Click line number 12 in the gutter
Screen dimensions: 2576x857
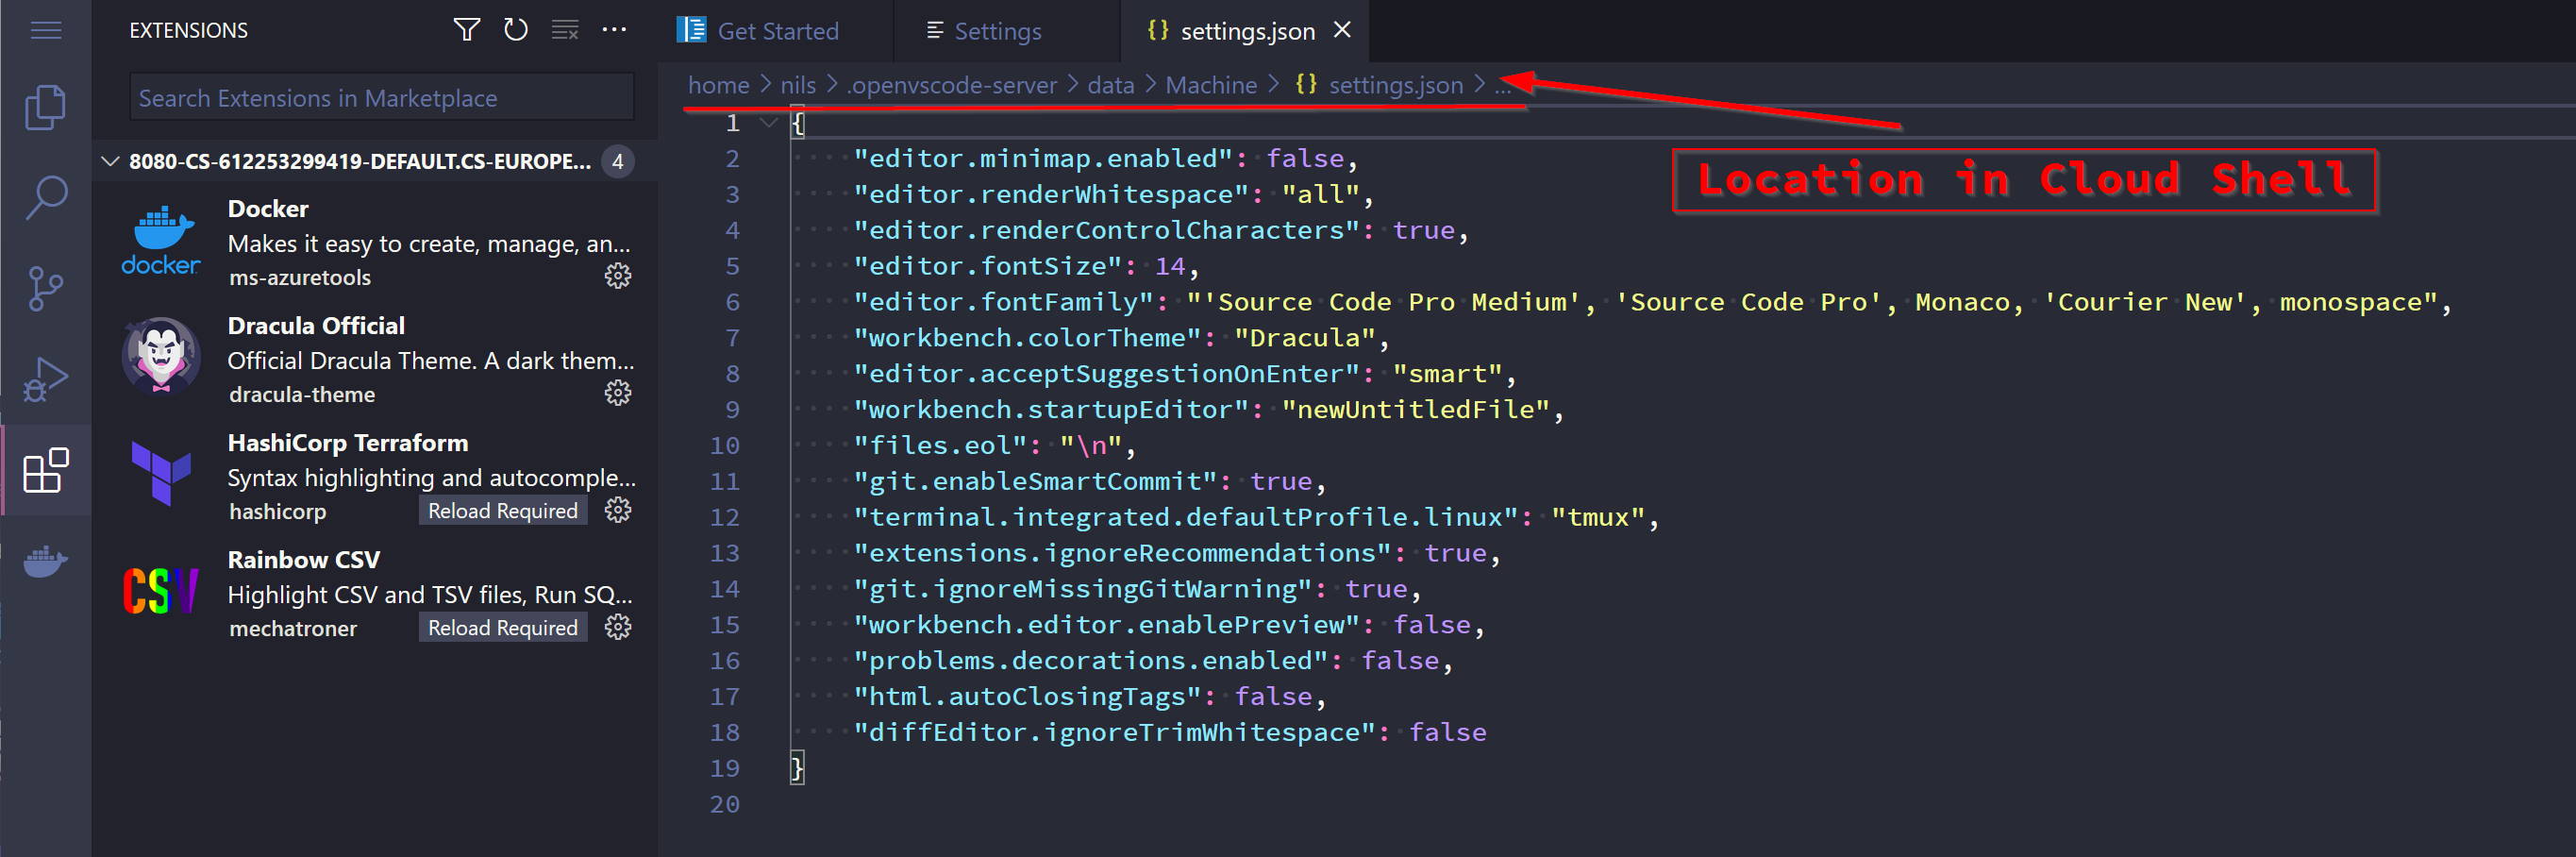(x=724, y=517)
